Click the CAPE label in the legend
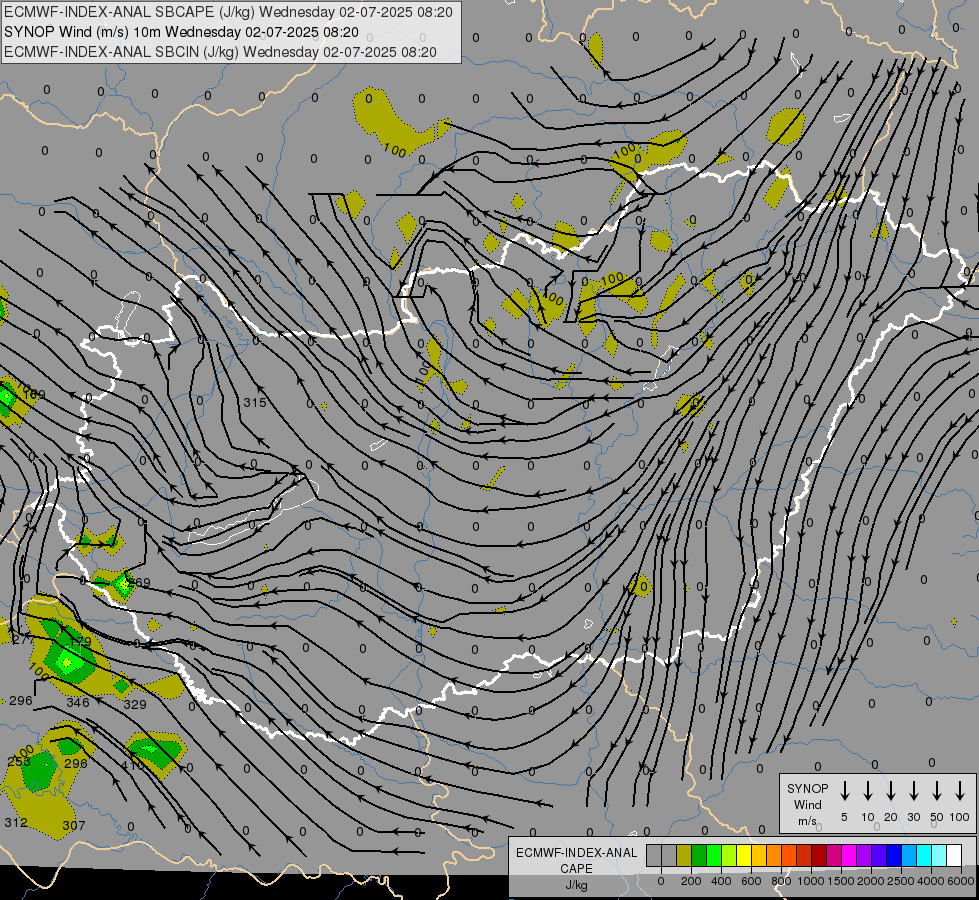Viewport: 979px width, 900px height. (x=576, y=869)
